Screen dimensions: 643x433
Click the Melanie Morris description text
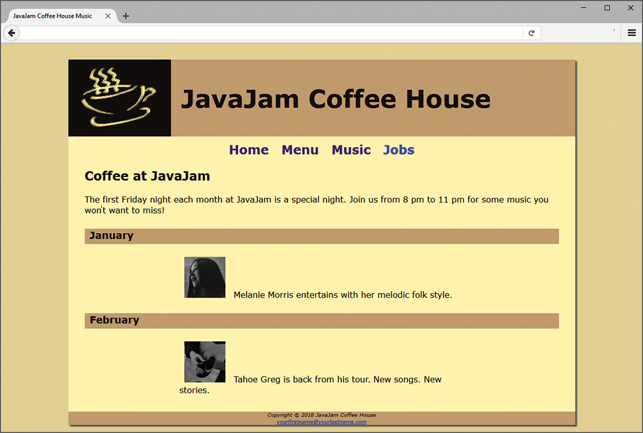tap(343, 295)
